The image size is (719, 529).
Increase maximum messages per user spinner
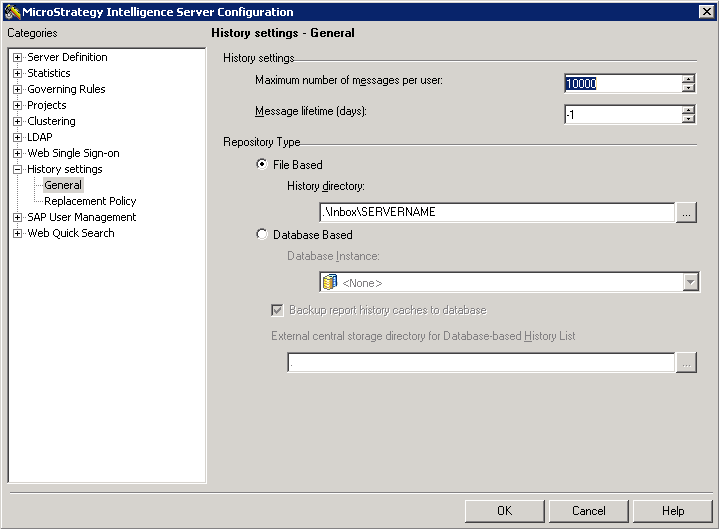688,79
